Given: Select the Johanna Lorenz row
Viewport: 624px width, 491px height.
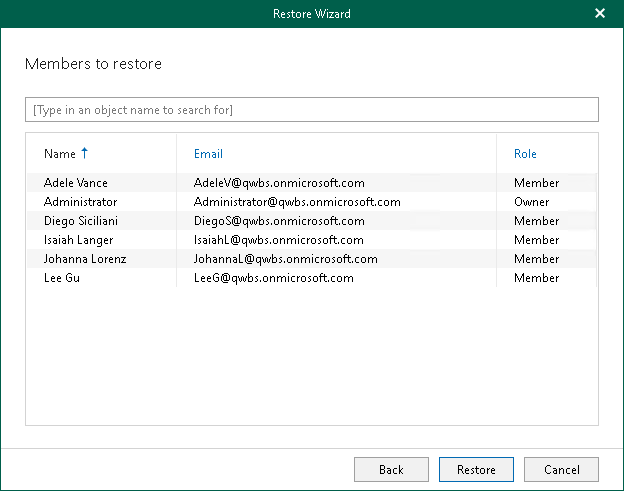Looking at the screenshot, I should click(x=85, y=259).
